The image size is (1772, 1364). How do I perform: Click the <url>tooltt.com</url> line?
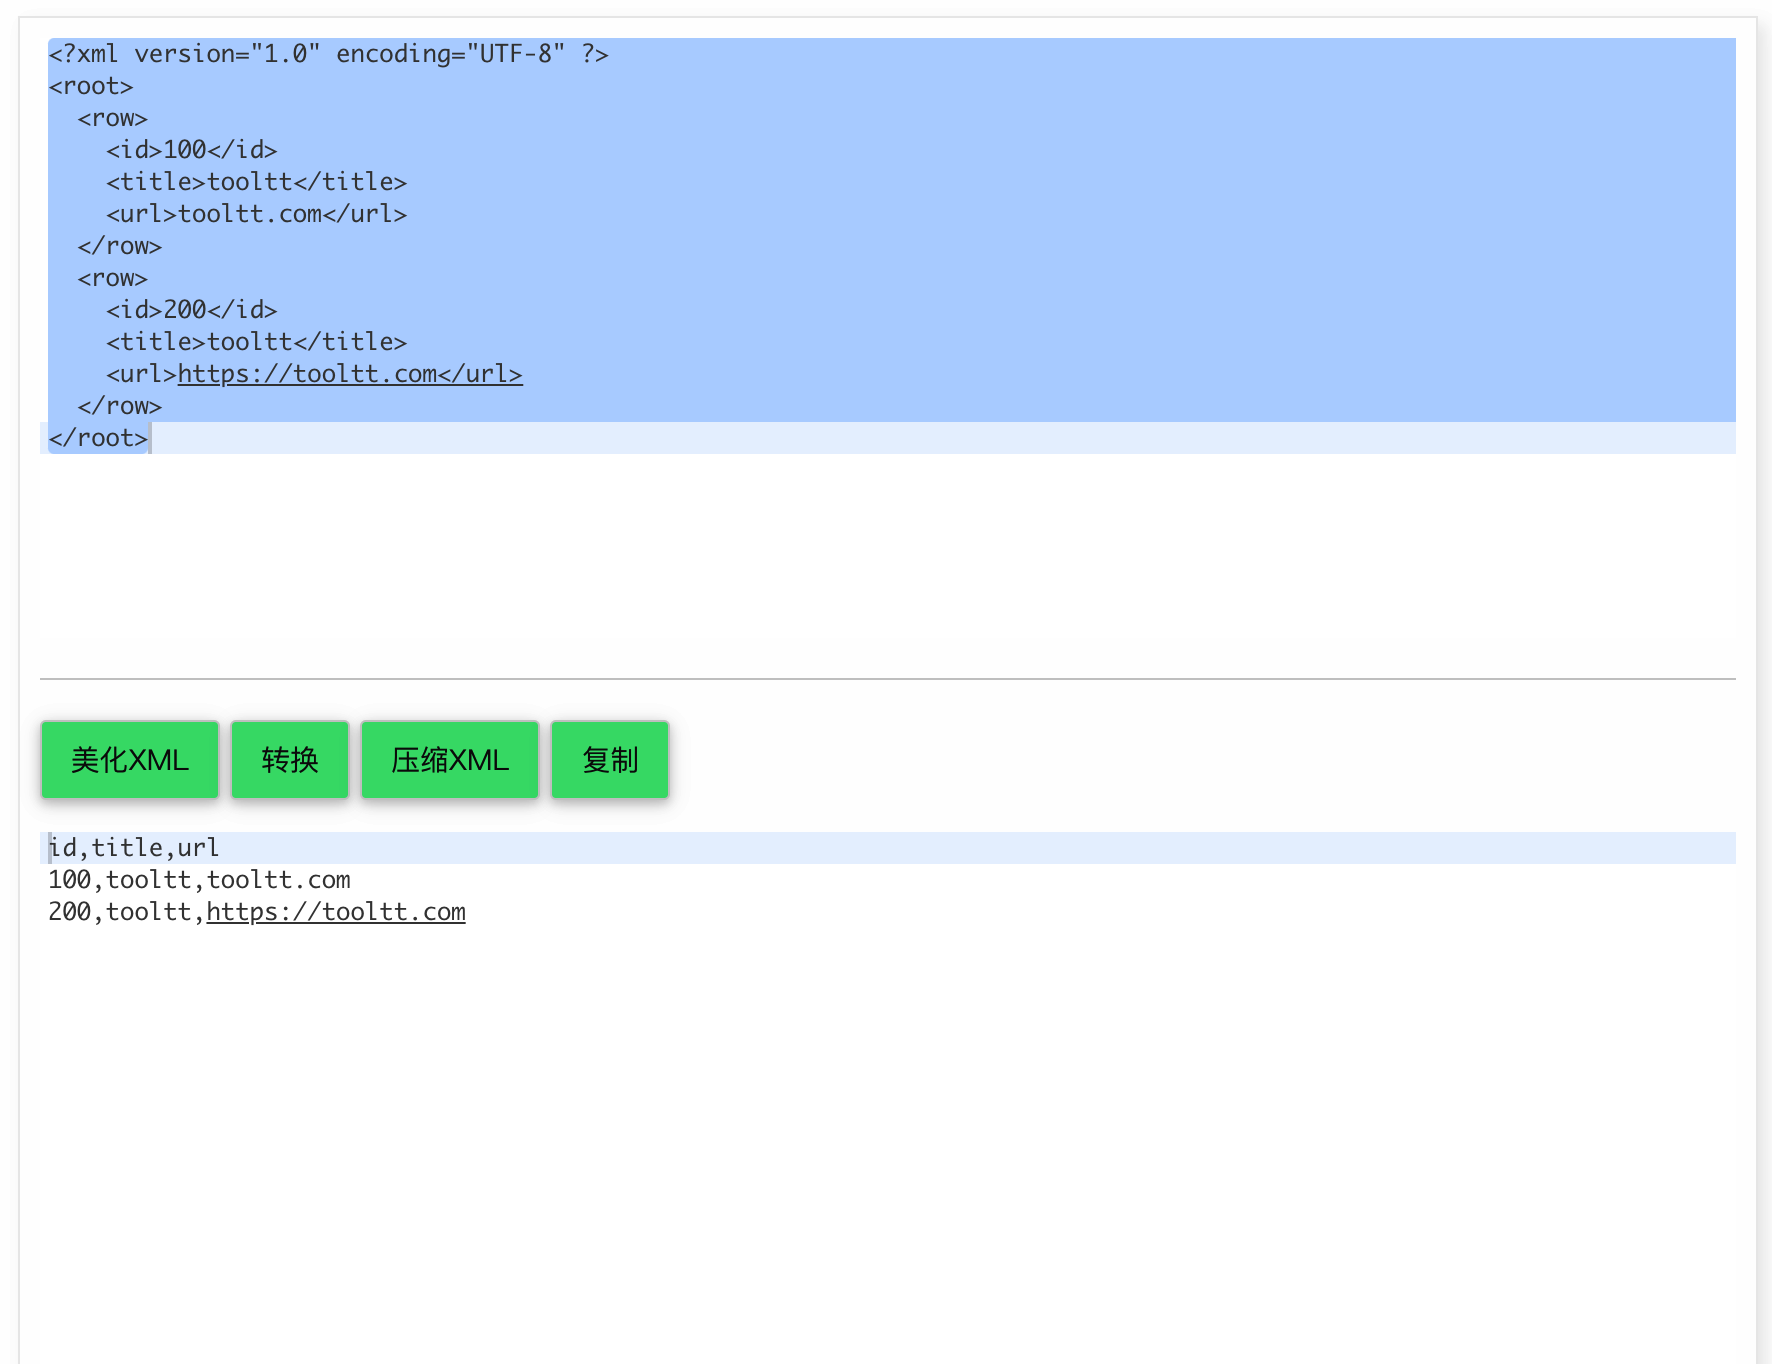[257, 214]
